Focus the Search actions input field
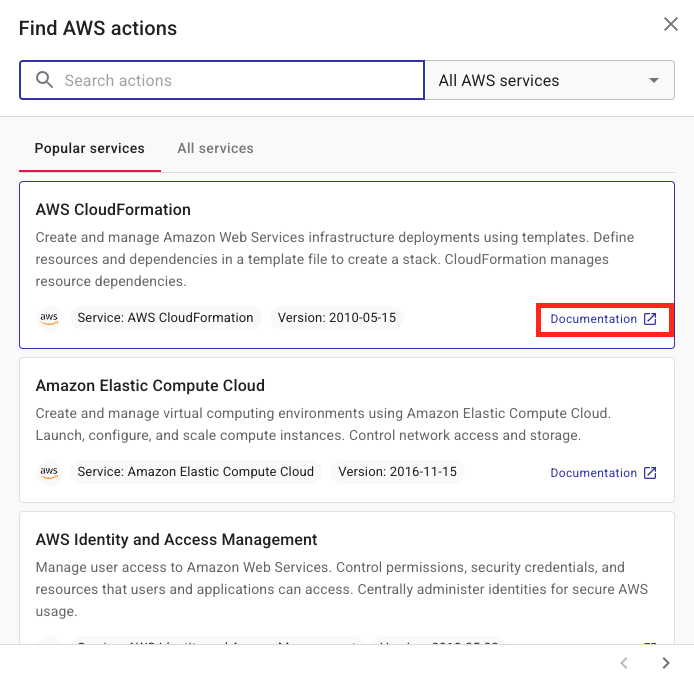Image resolution: width=694 pixels, height=677 pixels. click(x=222, y=80)
